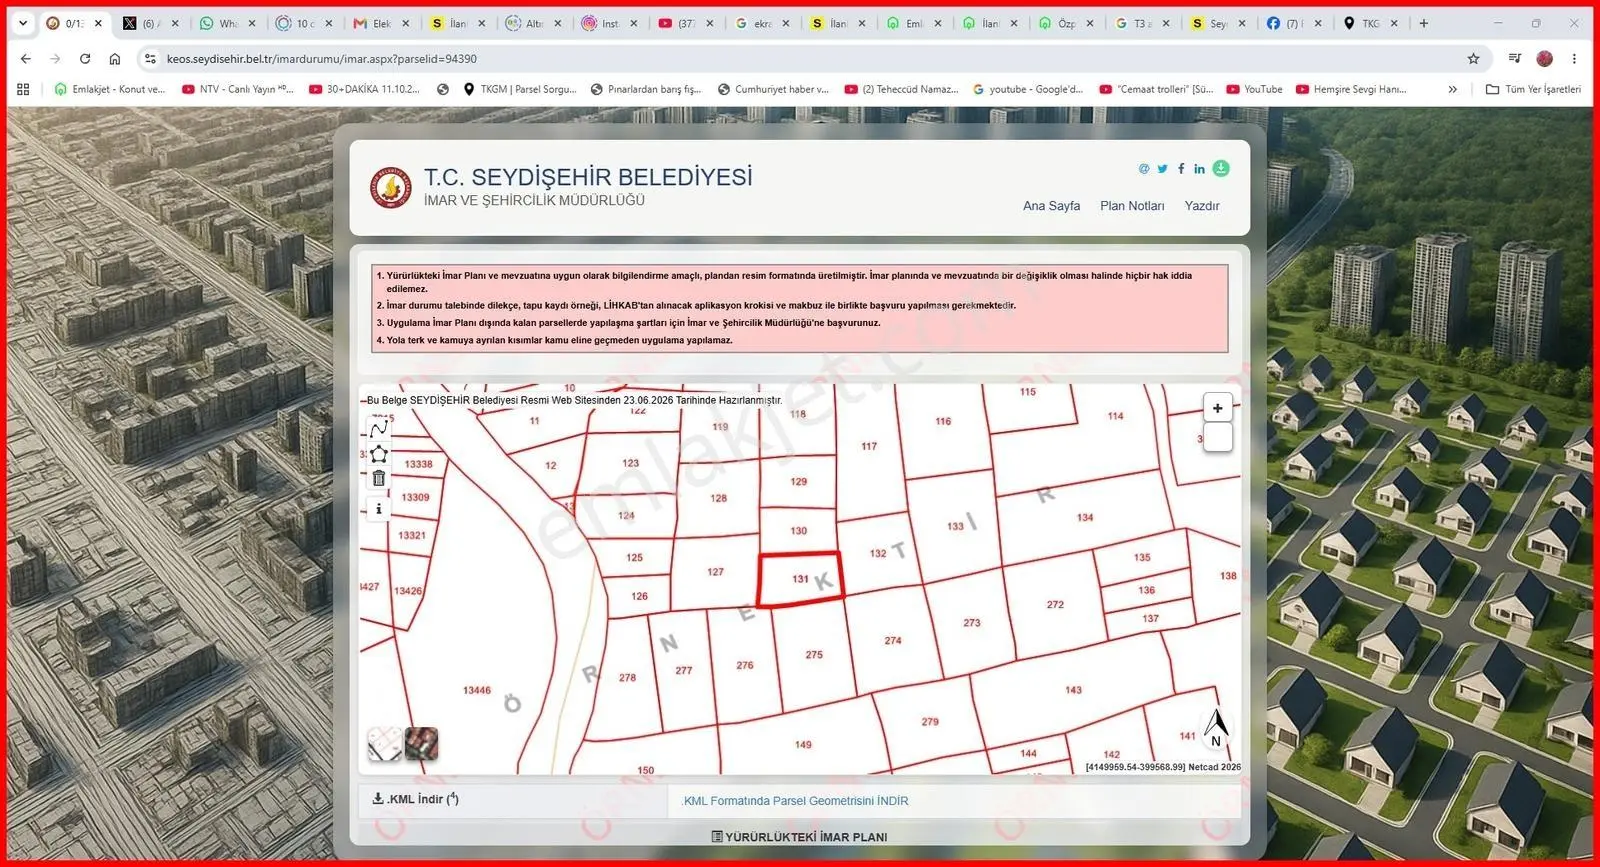This screenshot has width=1600, height=867.
Task: Open the Facebook icon in page header
Action: click(1181, 169)
